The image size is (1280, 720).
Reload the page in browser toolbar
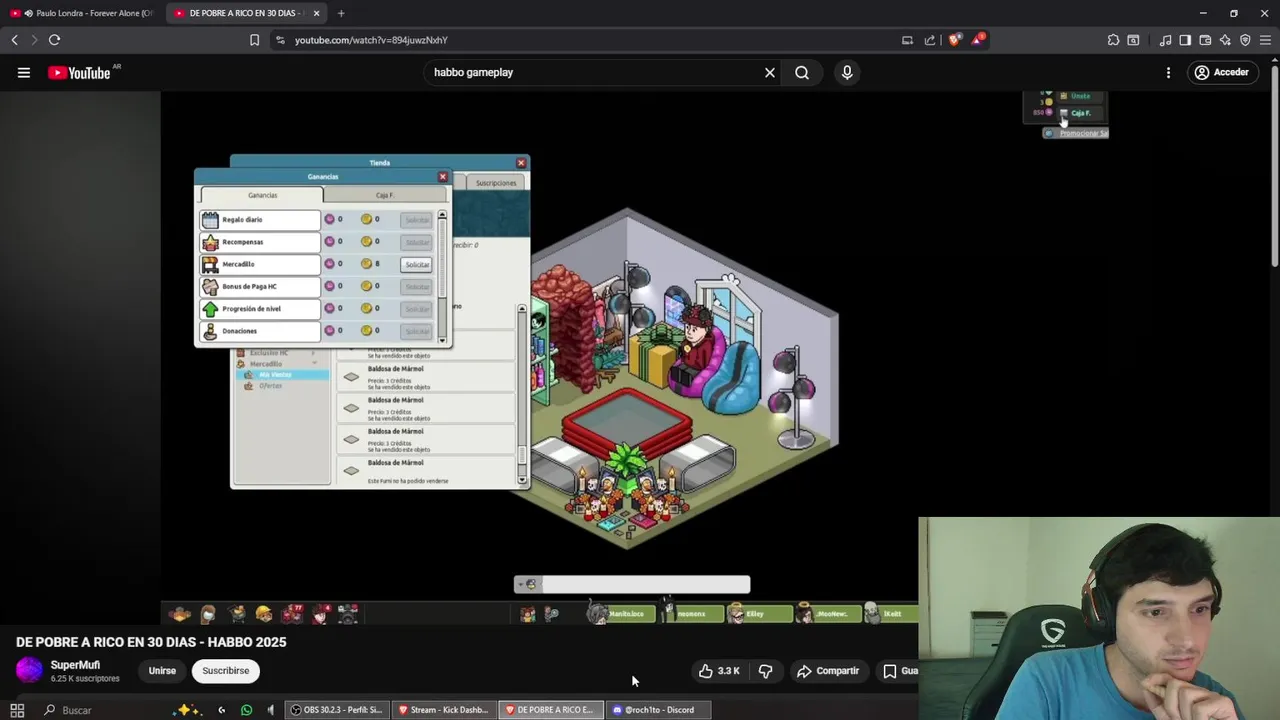tap(54, 40)
